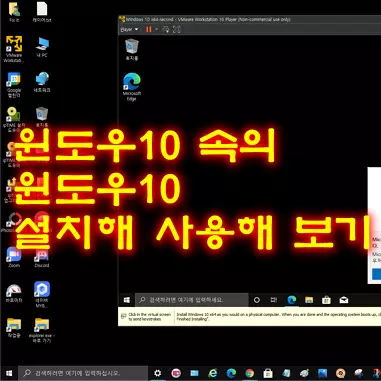The image size is (381, 381).
Task: Open Settings gear in the host taskbar
Action: click(x=158, y=373)
